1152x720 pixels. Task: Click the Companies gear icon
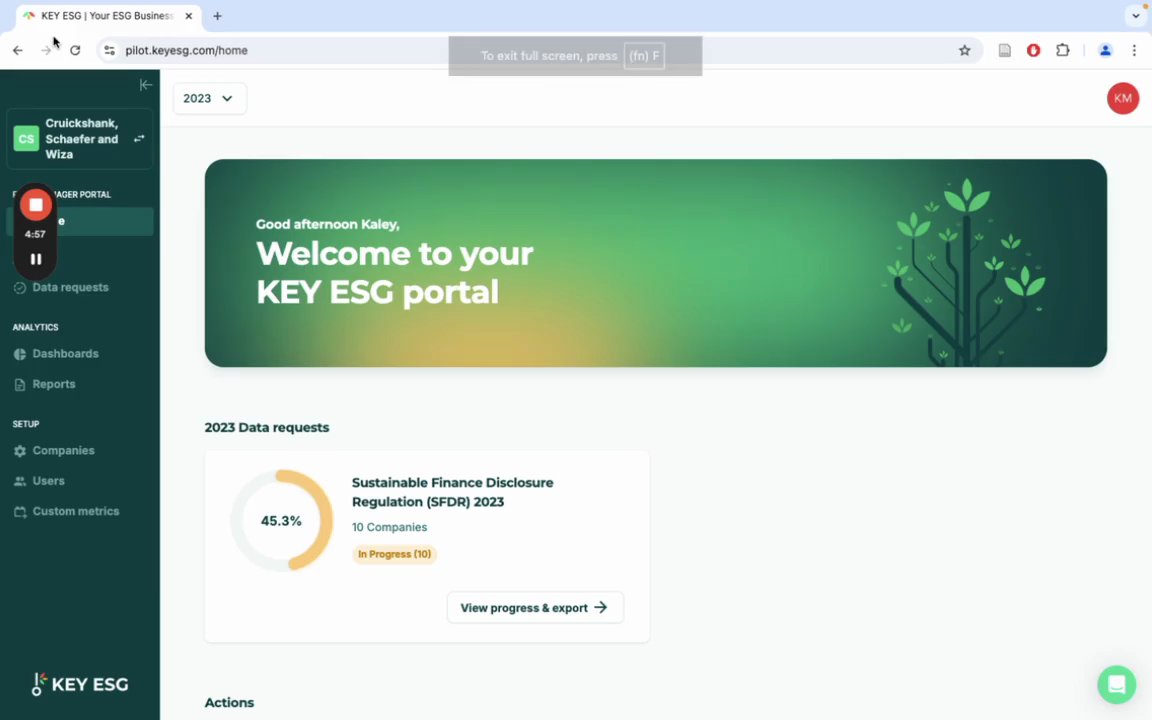coord(20,451)
